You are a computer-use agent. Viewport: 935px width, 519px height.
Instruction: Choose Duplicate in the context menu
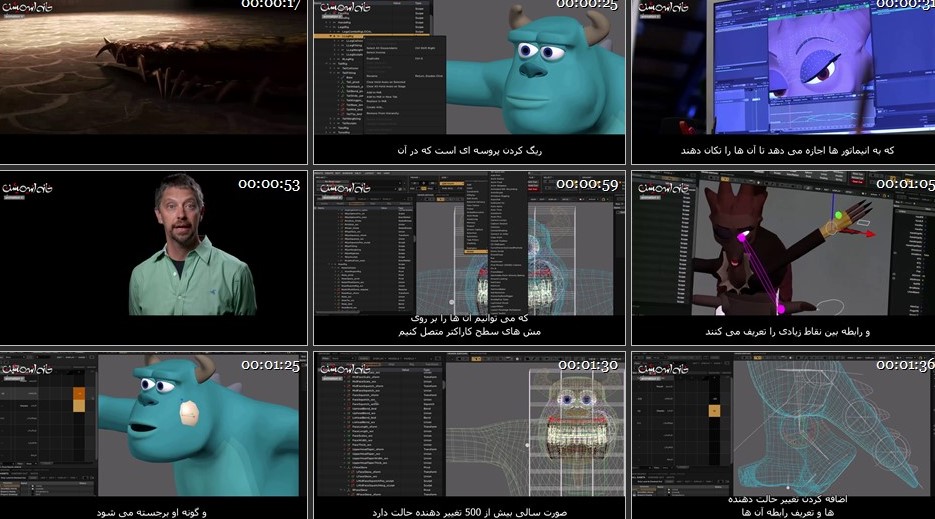click(x=373, y=58)
